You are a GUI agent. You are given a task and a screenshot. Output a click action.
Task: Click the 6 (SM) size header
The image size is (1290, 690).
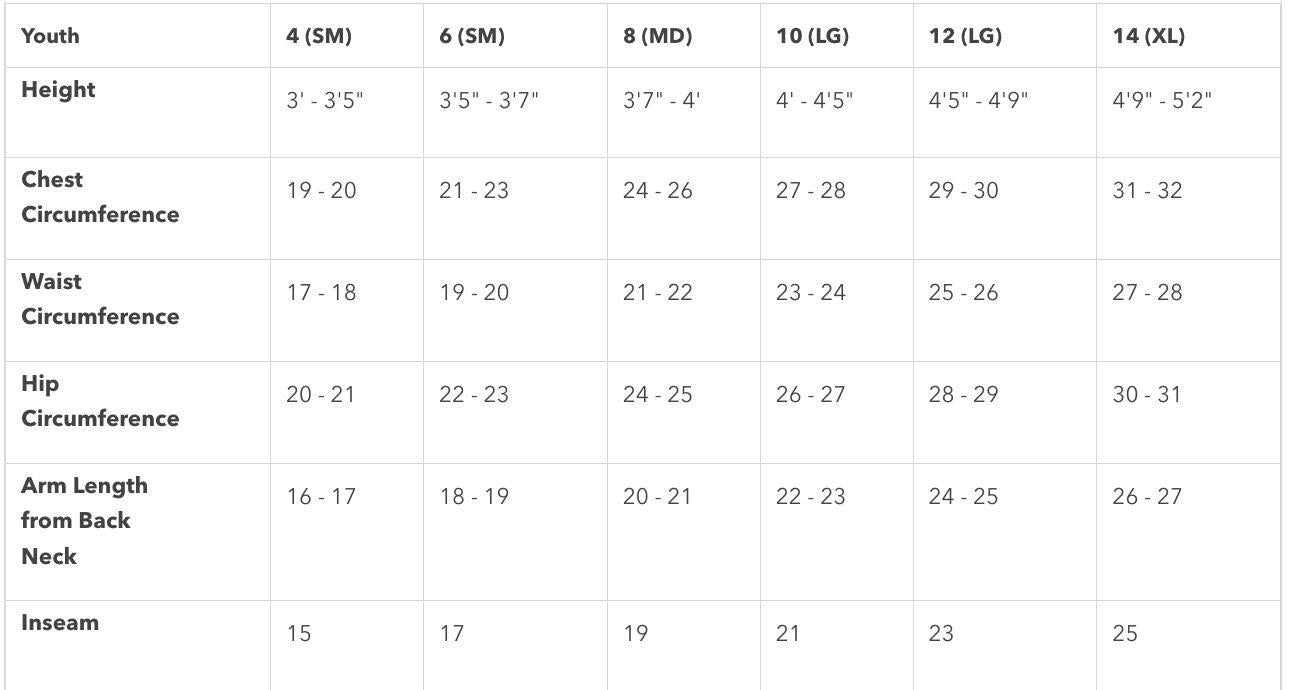tap(472, 36)
